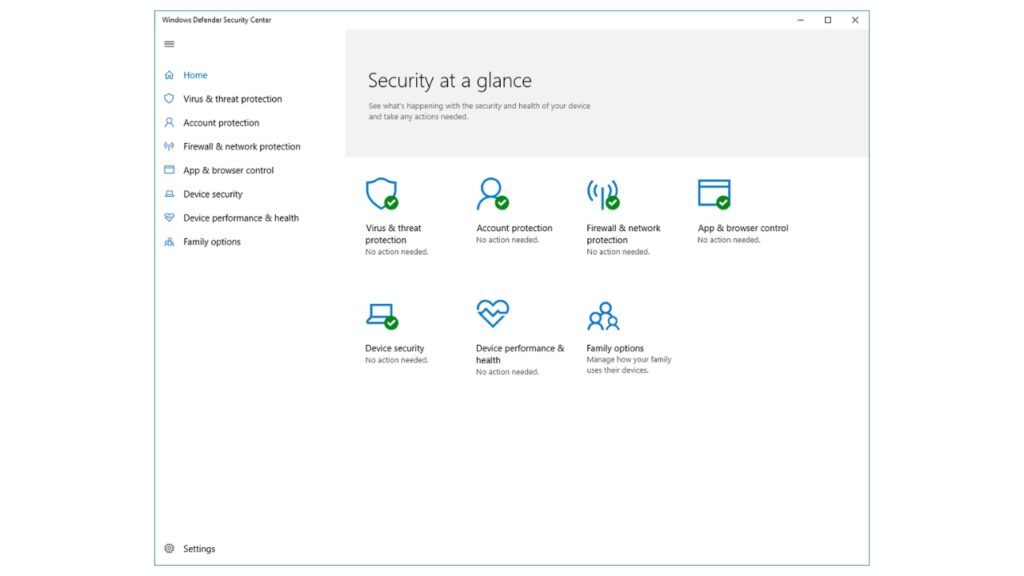Viewport: 1024px width, 576px height.
Task: Open the Settings gear at bottom left
Action: pos(168,548)
